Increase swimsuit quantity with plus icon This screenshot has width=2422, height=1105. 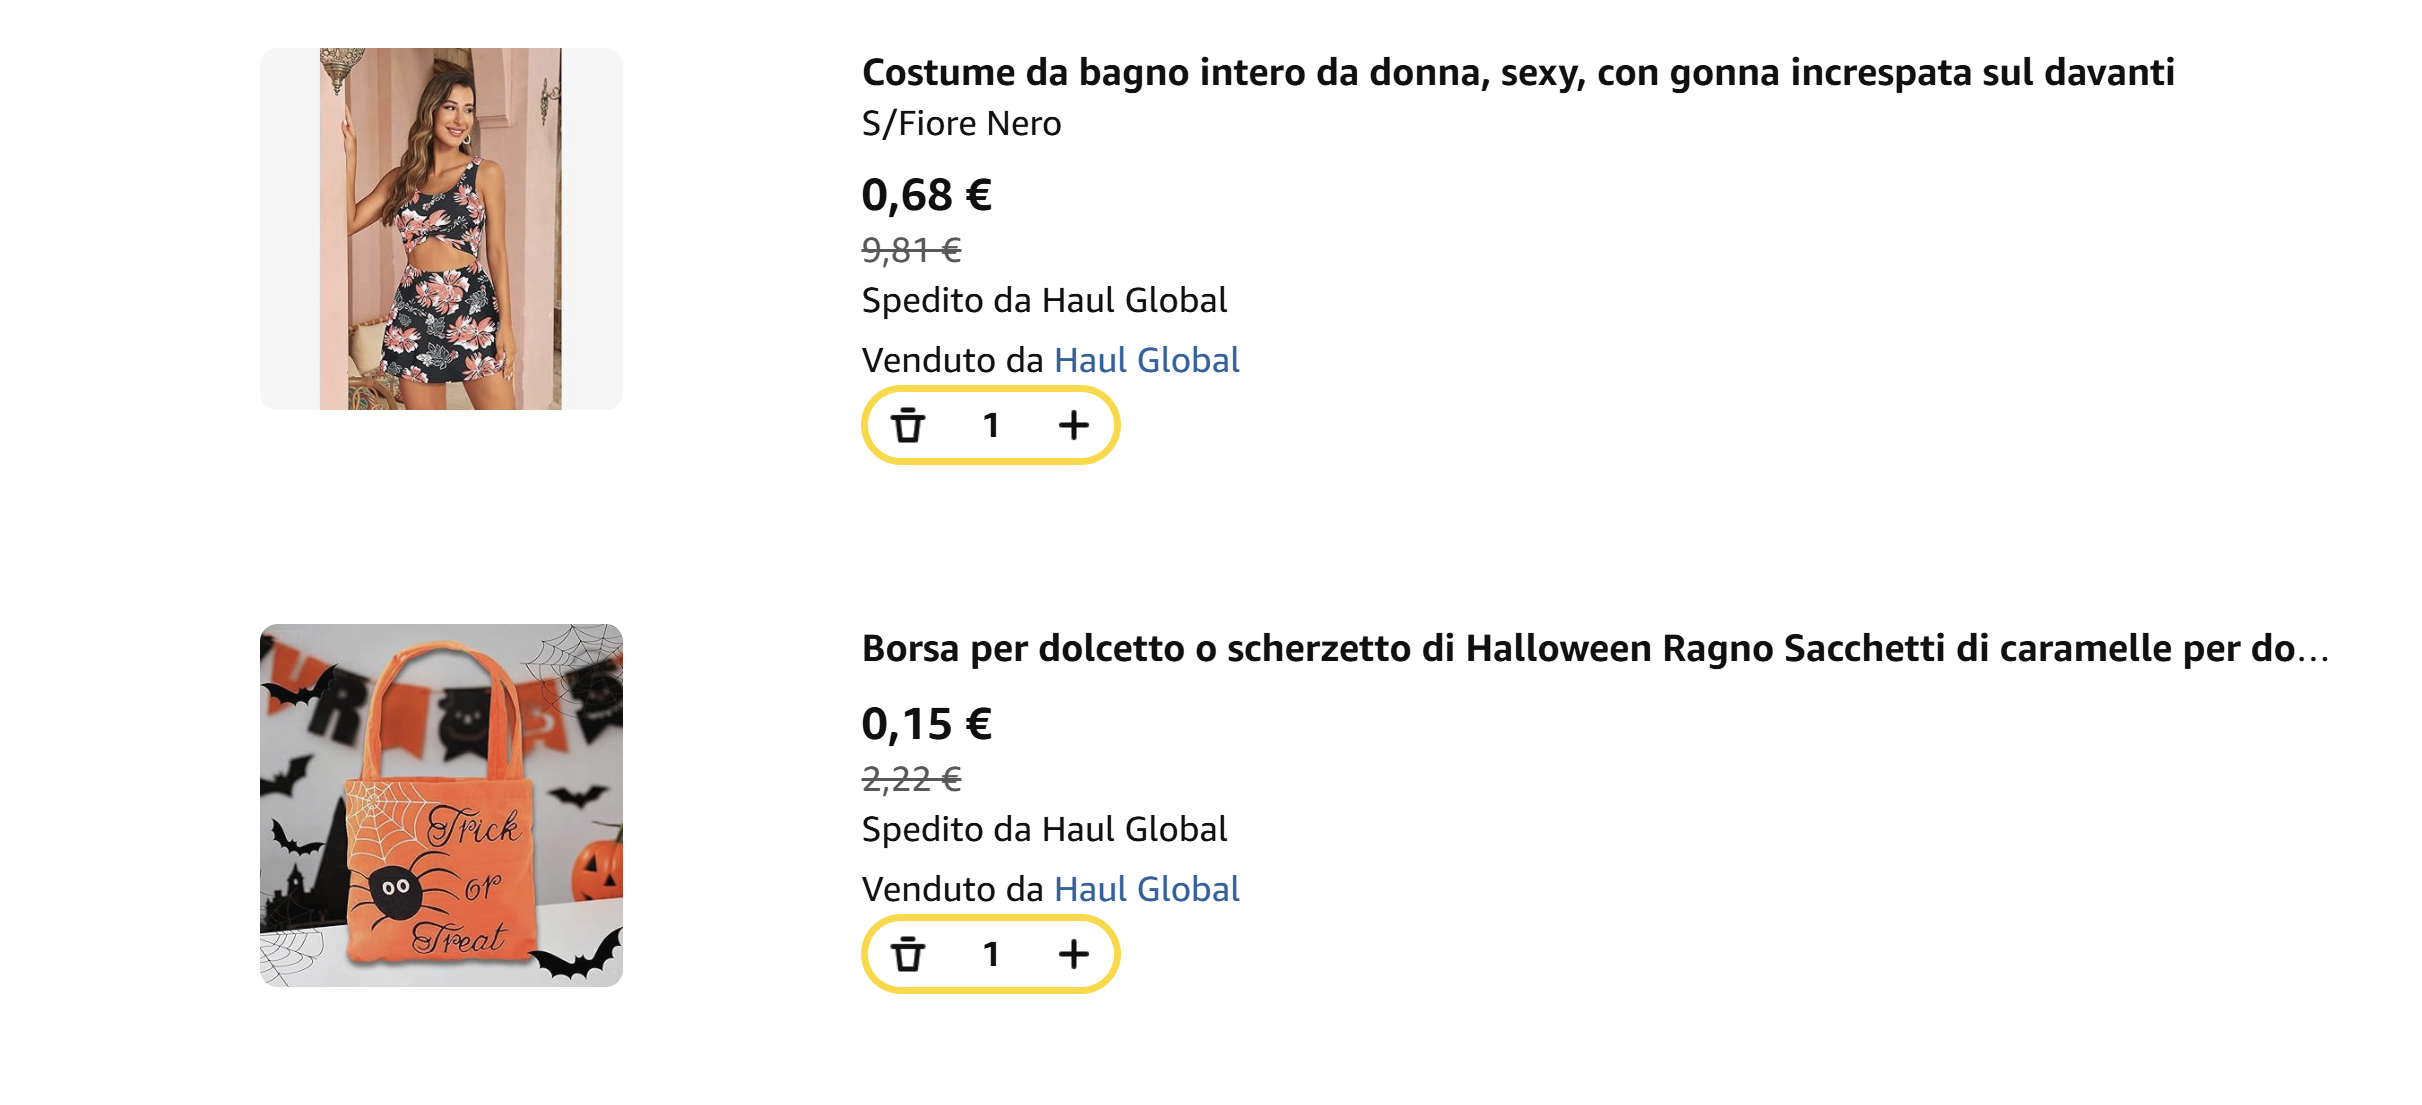[x=1073, y=426]
